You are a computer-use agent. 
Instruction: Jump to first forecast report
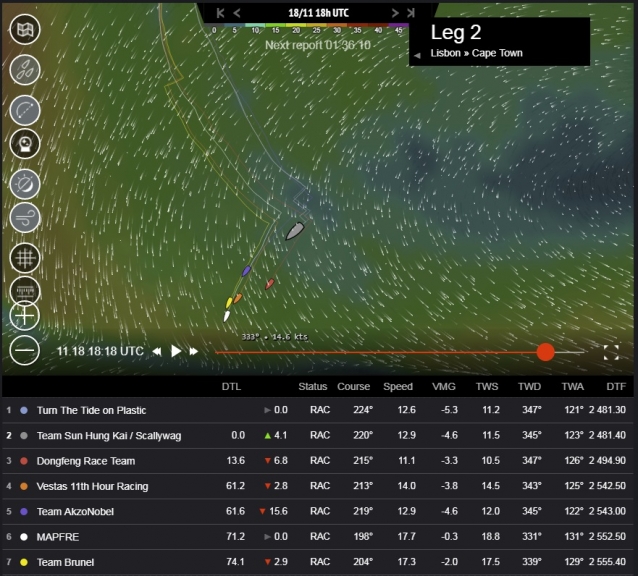tap(220, 13)
